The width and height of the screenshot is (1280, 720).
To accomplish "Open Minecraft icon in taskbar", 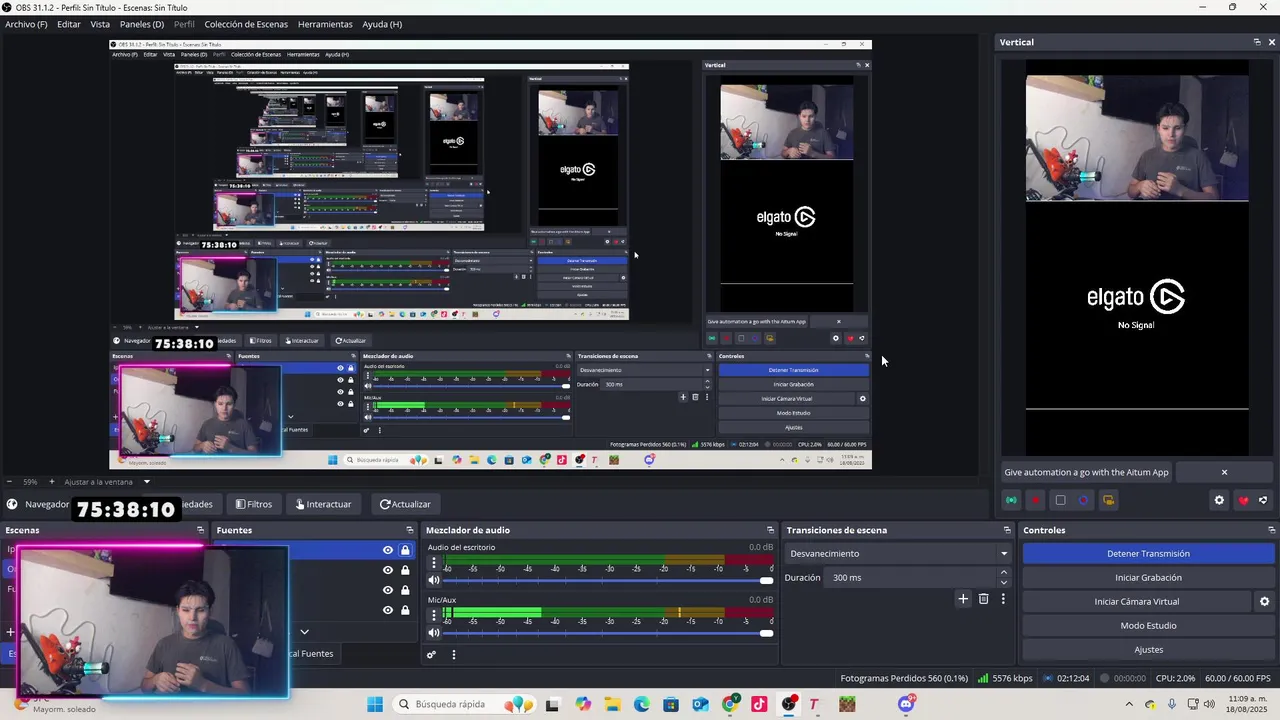I will point(847,704).
